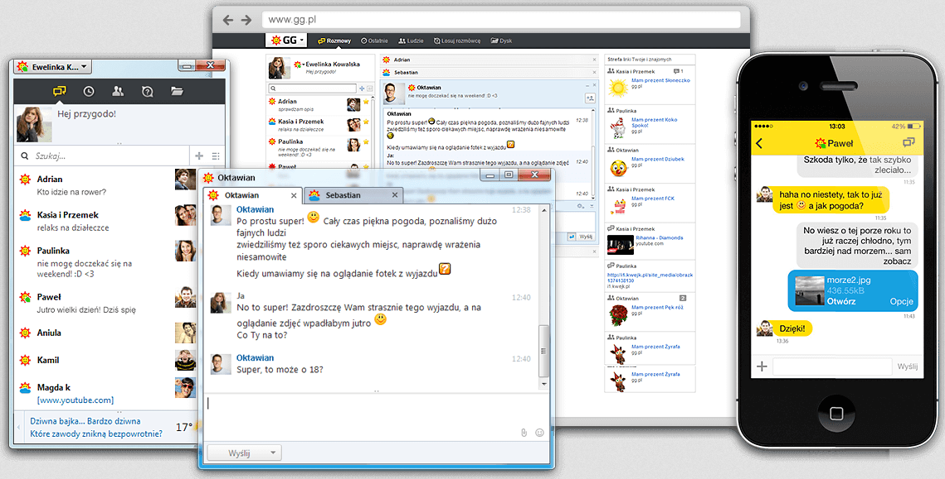
Task: Tap plus attachment icon in phone chat
Action: tap(762, 366)
